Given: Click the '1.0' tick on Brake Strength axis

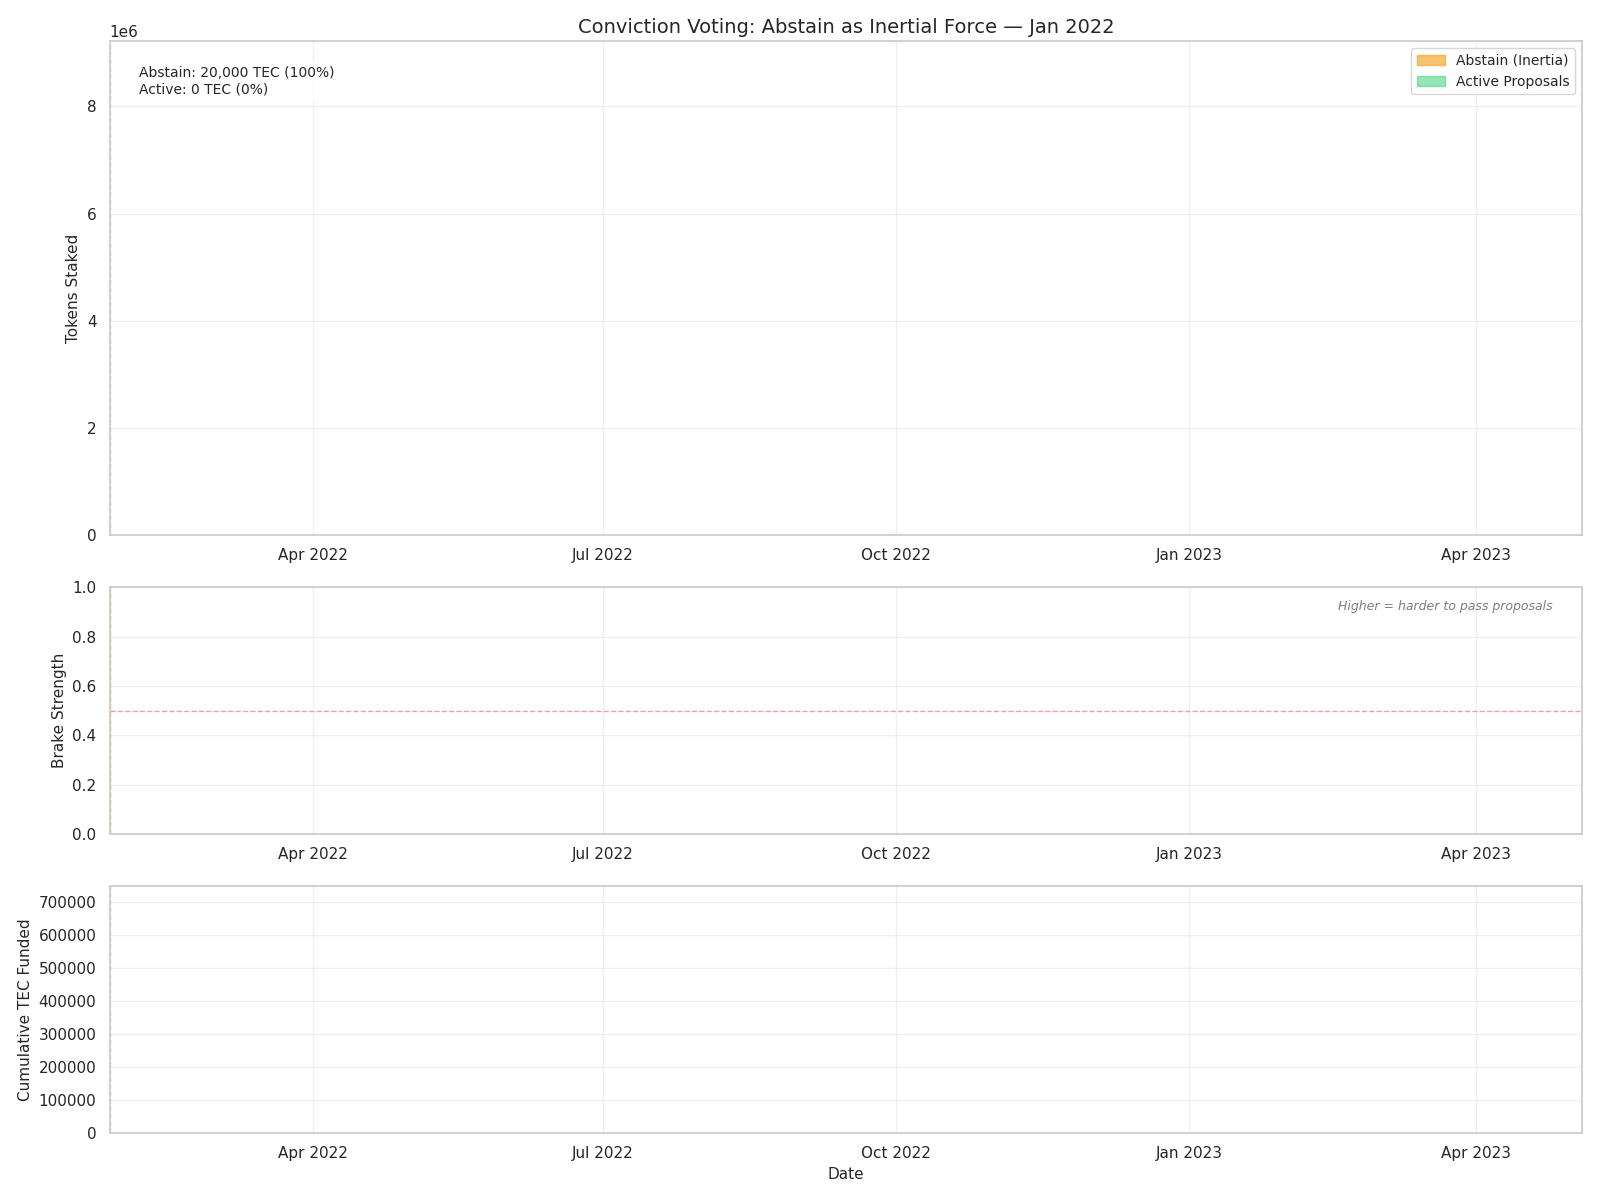Looking at the screenshot, I should [85, 588].
